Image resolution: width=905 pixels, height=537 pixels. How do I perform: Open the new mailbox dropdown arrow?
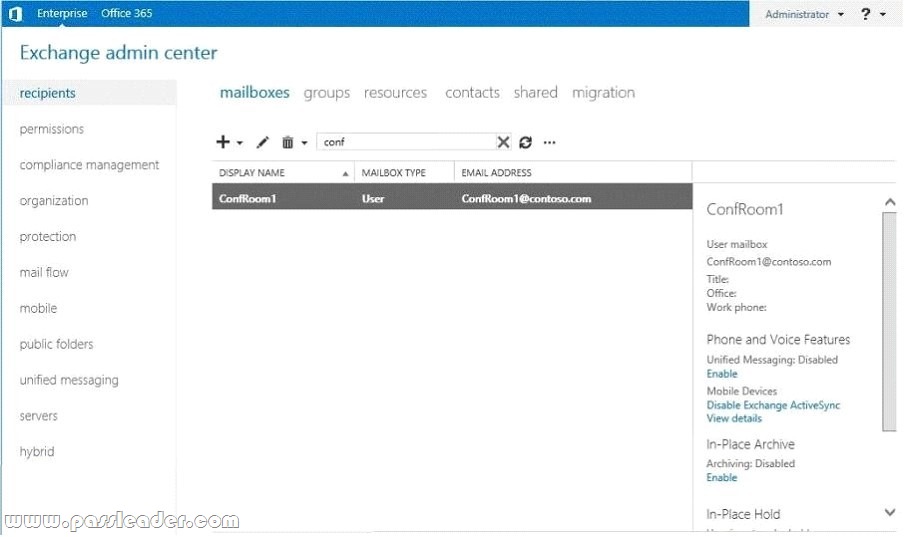tap(240, 143)
